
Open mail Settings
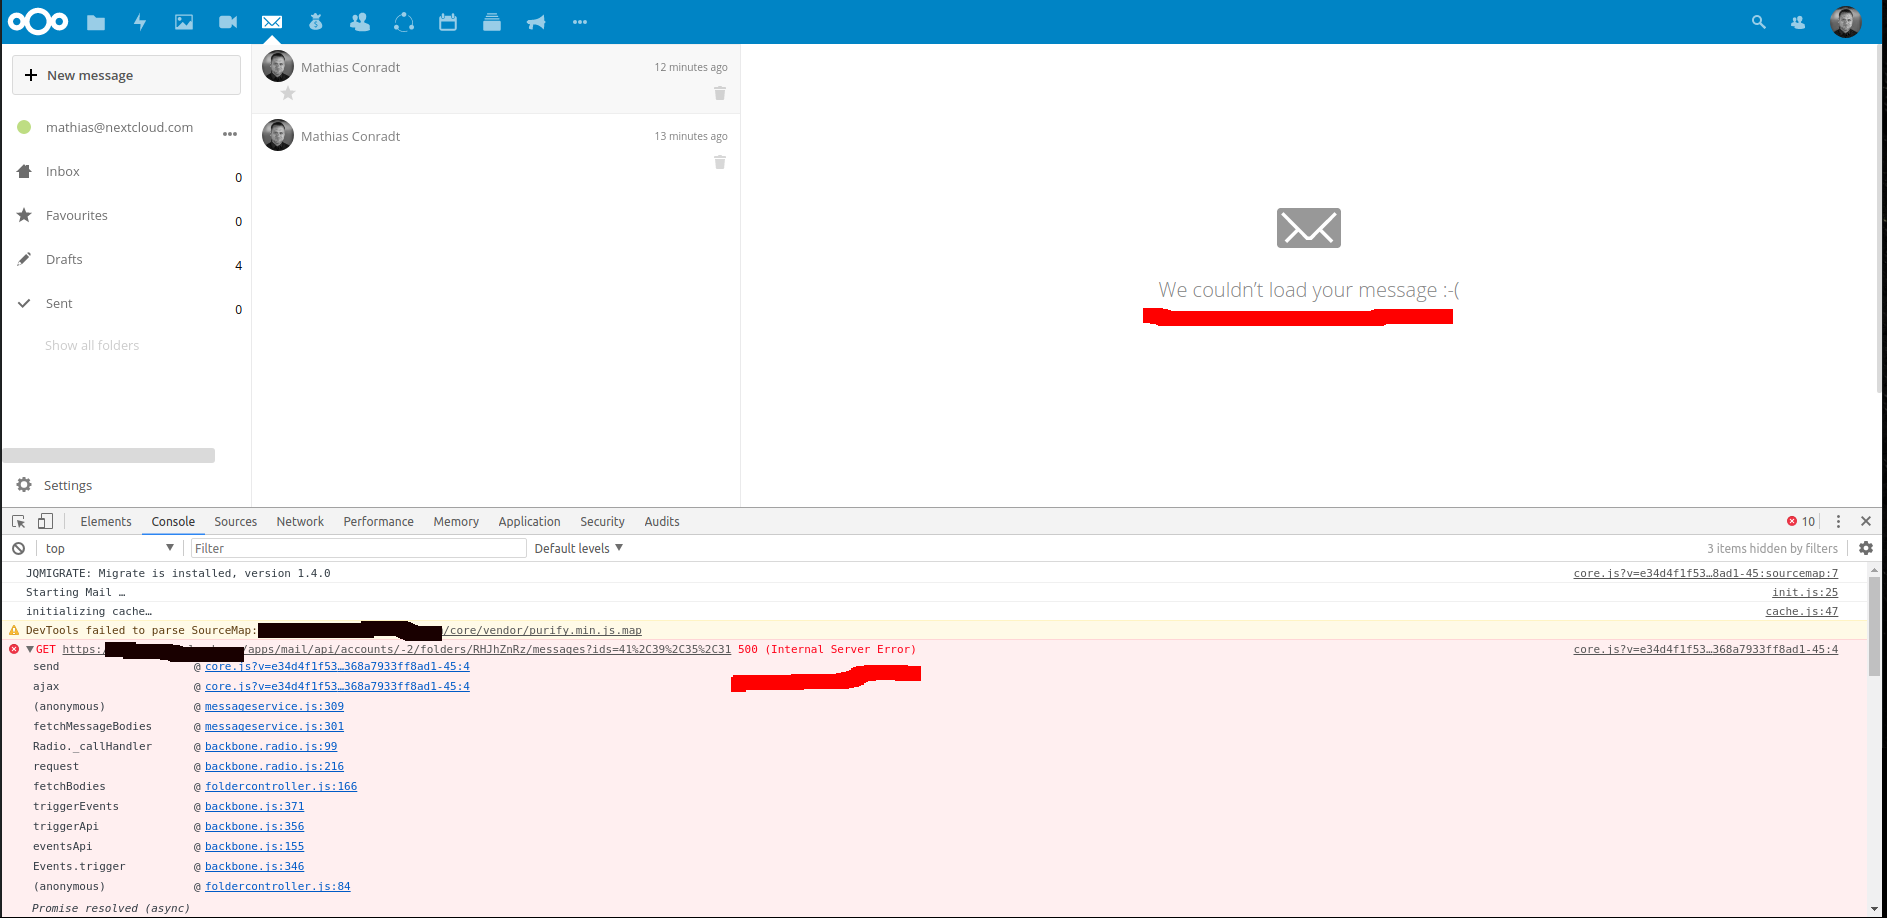68,485
